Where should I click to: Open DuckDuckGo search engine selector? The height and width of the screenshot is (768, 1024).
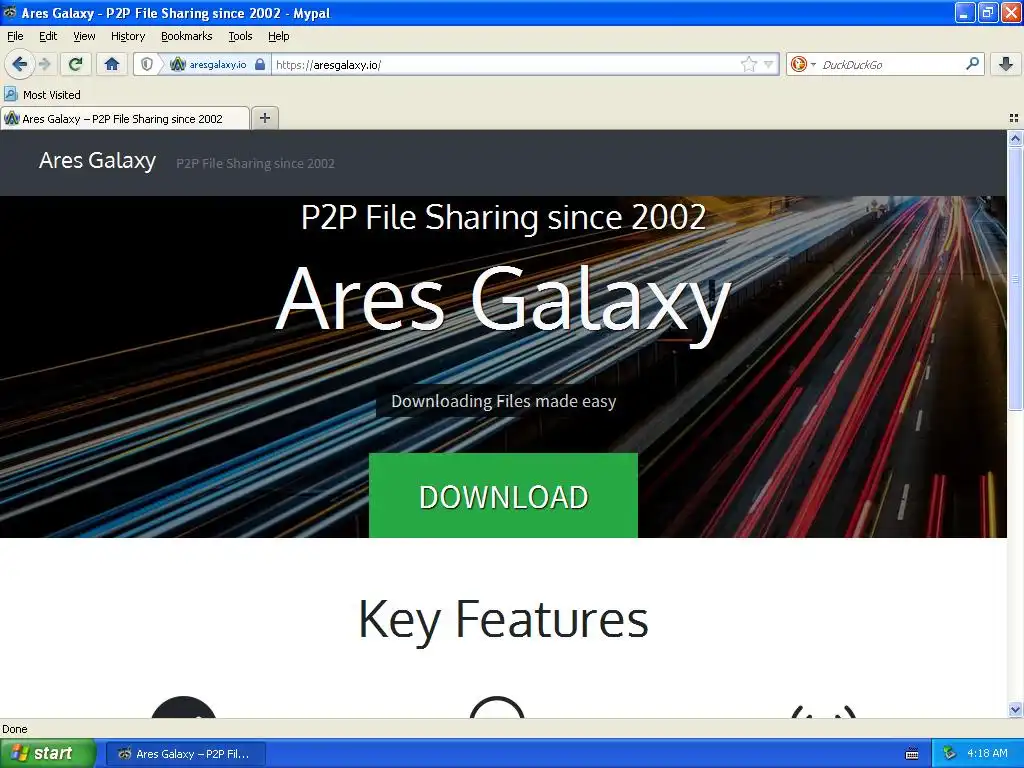pyautogui.click(x=803, y=64)
